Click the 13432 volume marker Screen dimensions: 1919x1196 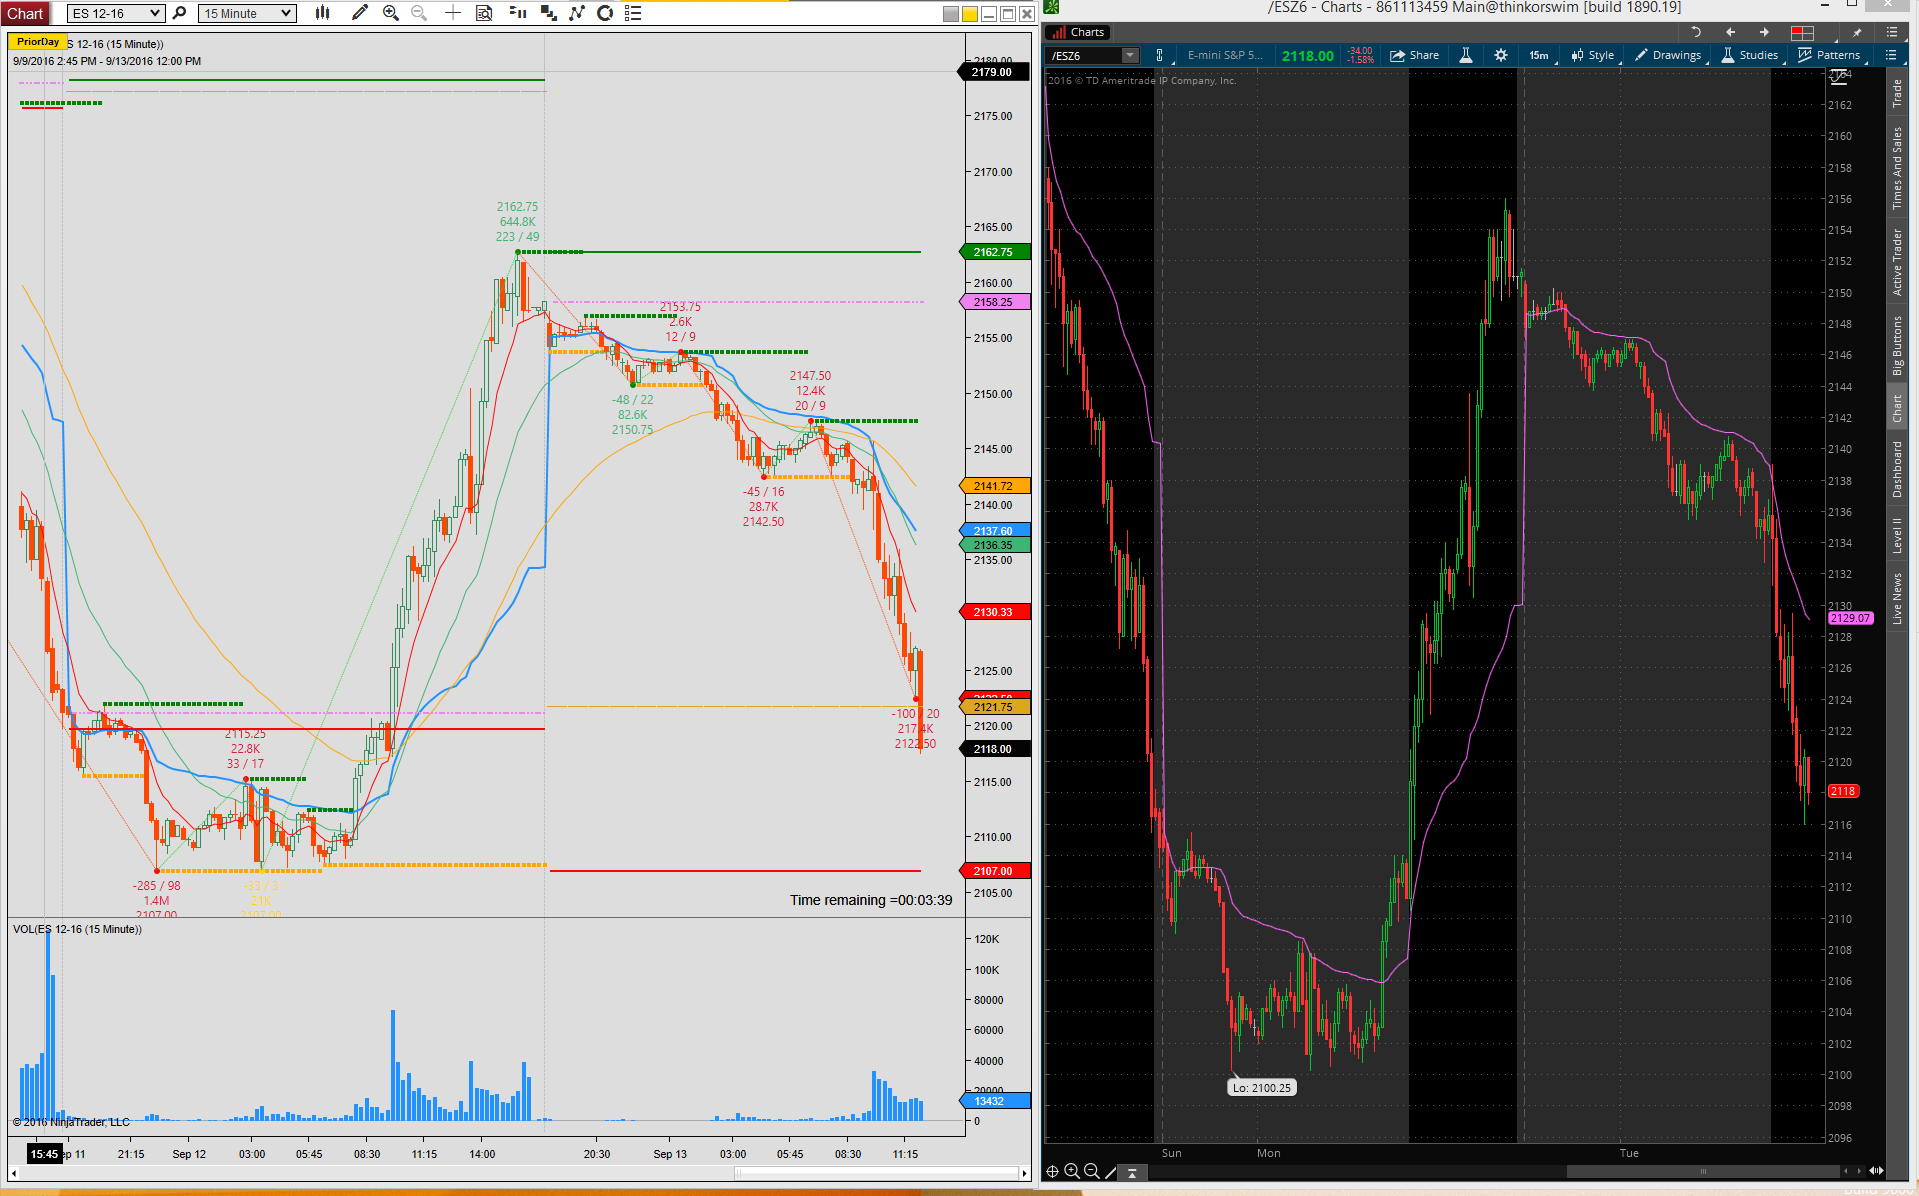(x=994, y=1101)
